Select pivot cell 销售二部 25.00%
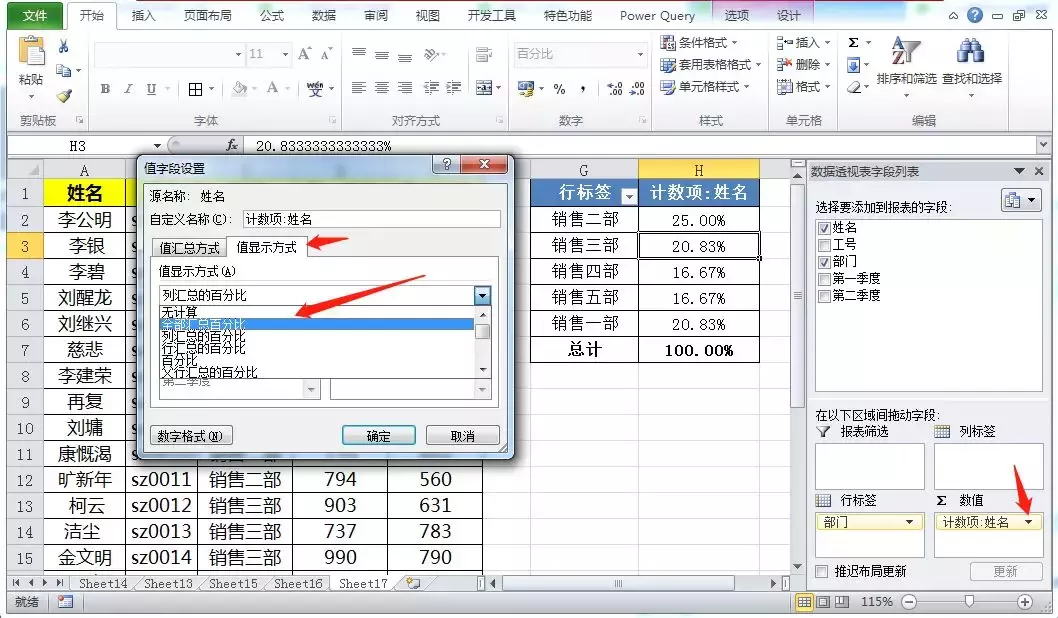This screenshot has width=1058, height=618. pyautogui.click(x=698, y=220)
